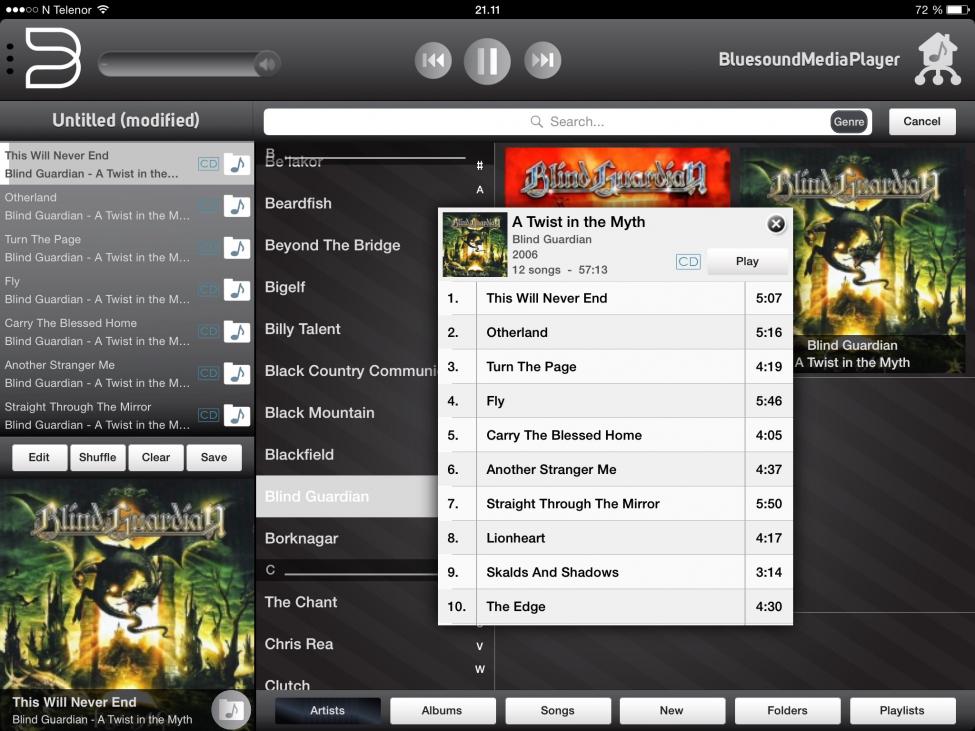Viewport: 975px width, 731px height.
Task: Tap the three-dot menu handle
Action: pyautogui.click(x=10, y=59)
